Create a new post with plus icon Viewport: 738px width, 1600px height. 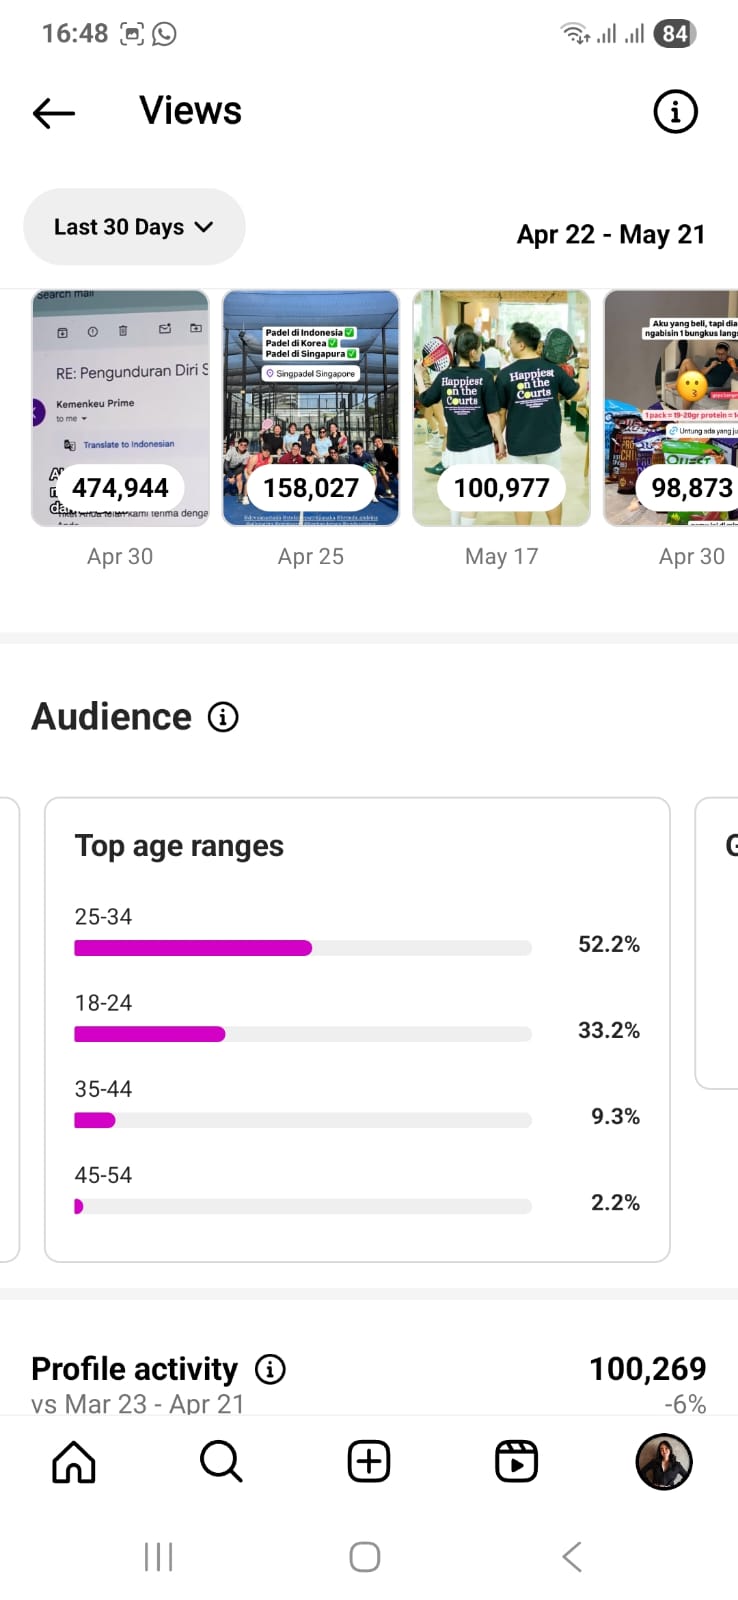[369, 1462]
